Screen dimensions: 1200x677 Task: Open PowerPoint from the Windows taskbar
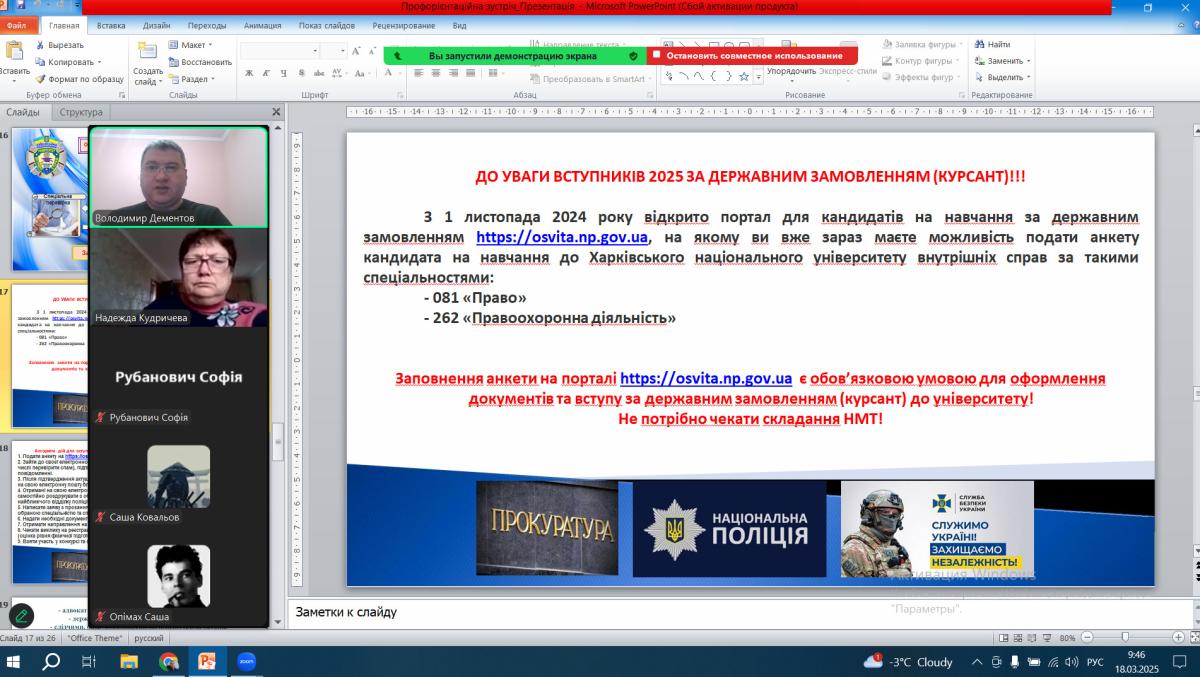tap(207, 661)
